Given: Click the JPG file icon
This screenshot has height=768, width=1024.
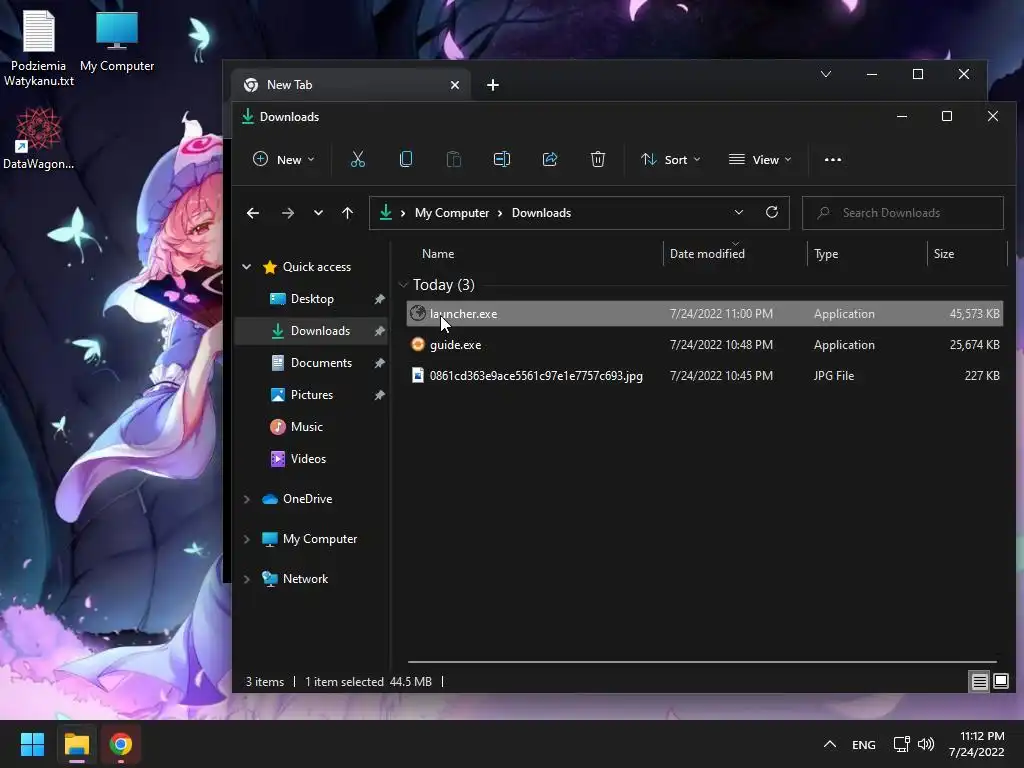Looking at the screenshot, I should tap(418, 375).
